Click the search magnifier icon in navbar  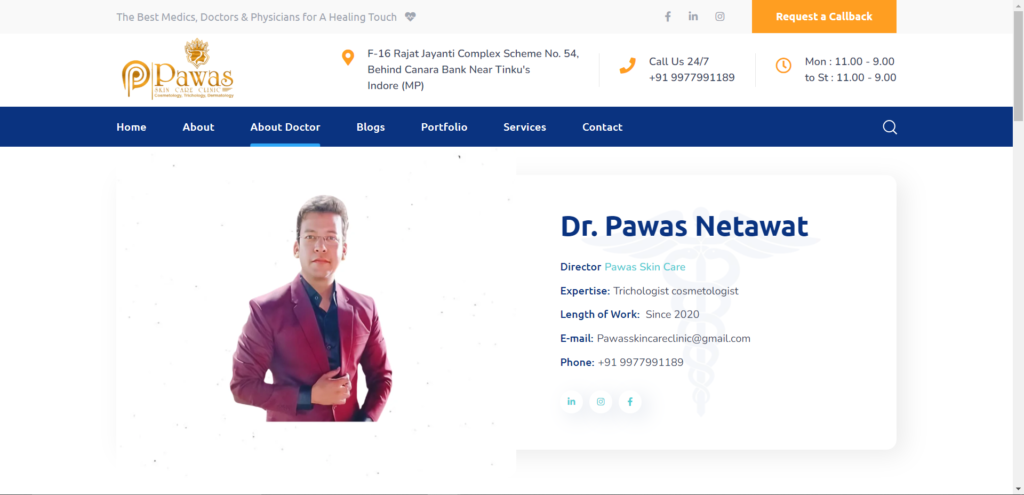(x=889, y=127)
